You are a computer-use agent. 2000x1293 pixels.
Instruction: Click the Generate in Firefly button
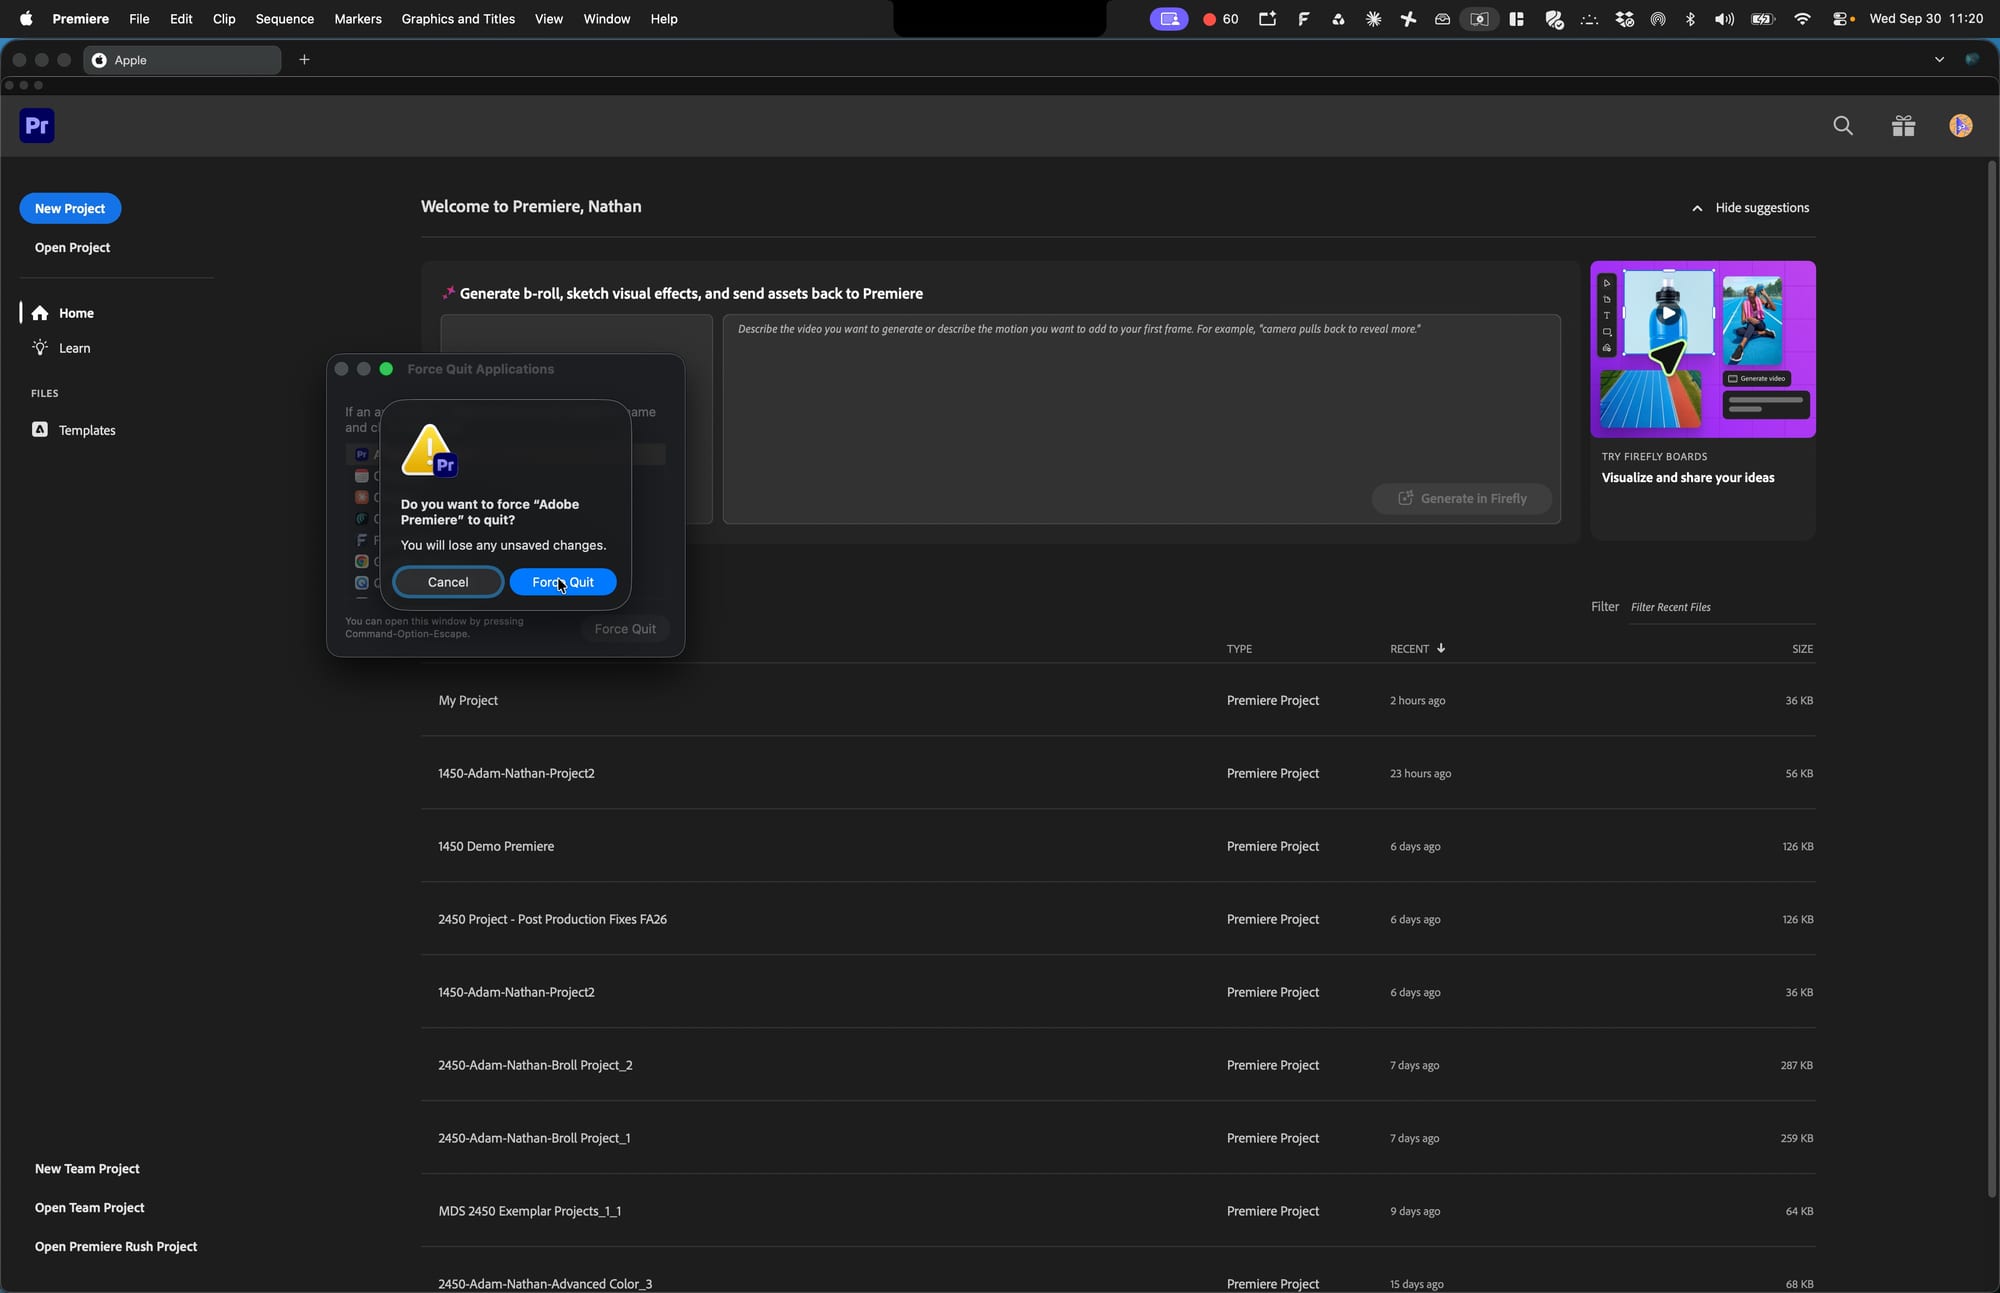(x=1462, y=498)
